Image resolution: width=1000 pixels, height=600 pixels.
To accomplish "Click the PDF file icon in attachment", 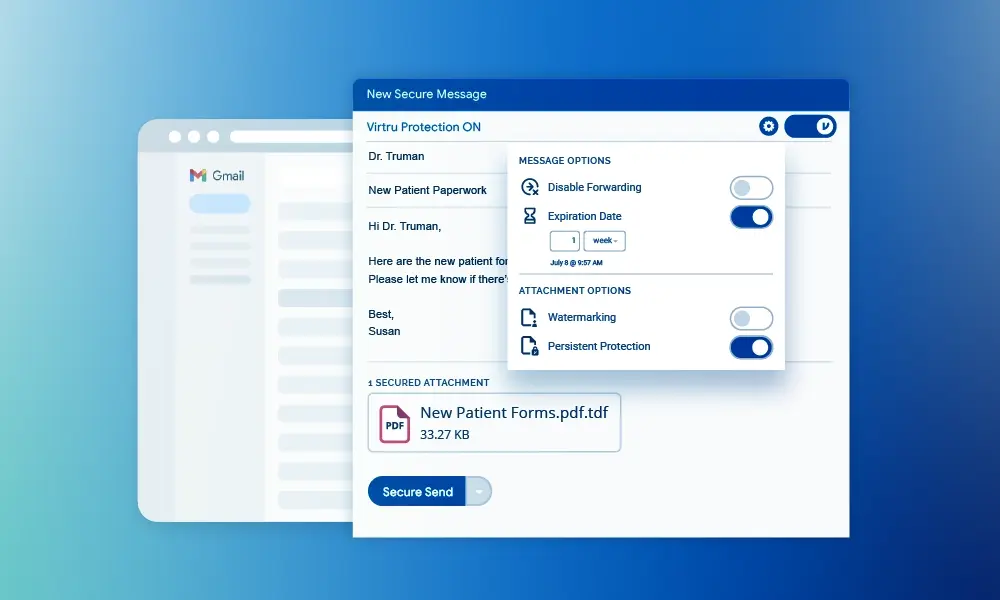I will (395, 423).
